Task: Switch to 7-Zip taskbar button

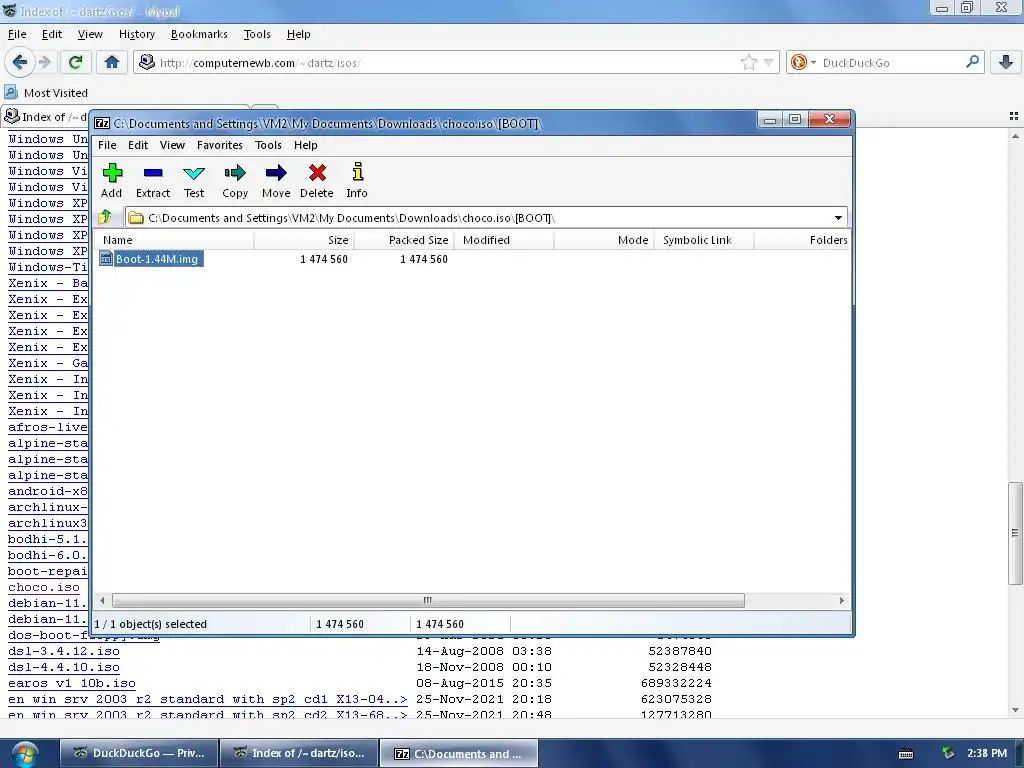Action: pyautogui.click(x=459, y=753)
